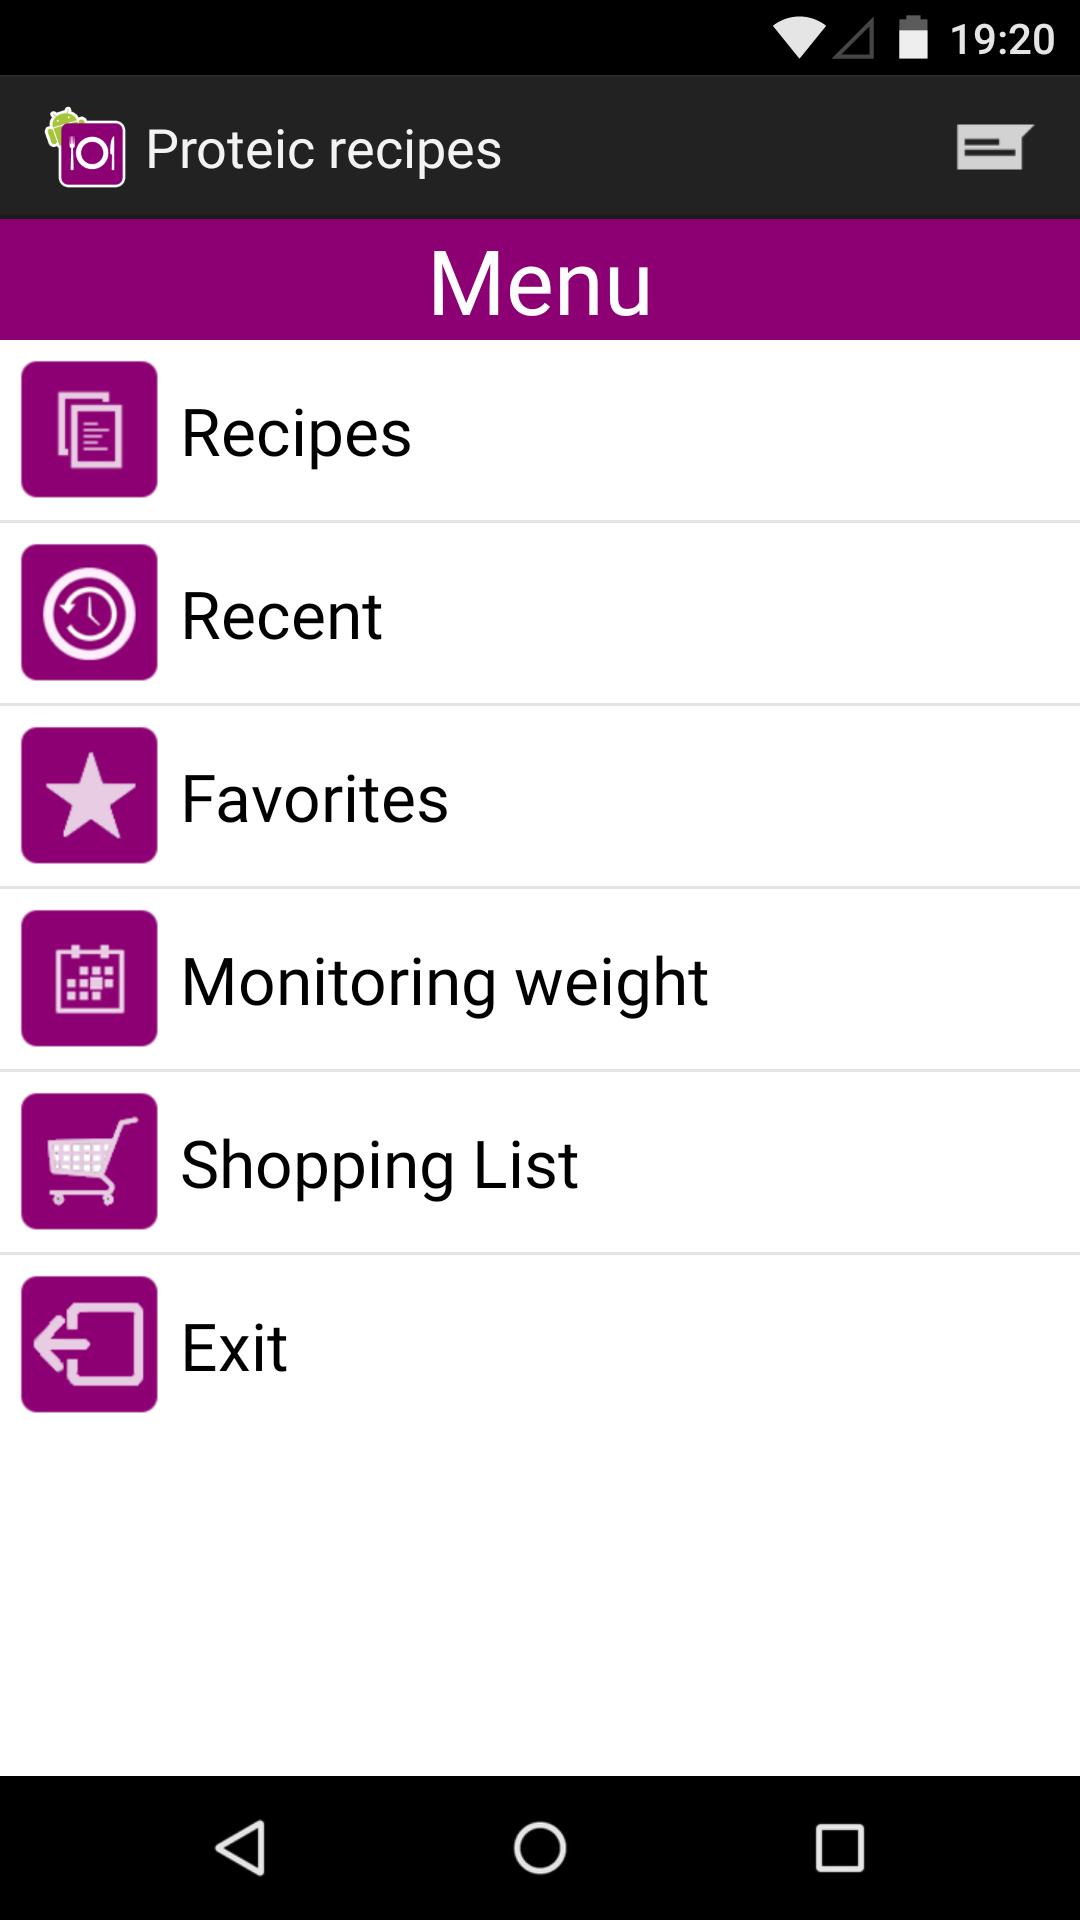Open the Favorites label

314,799
